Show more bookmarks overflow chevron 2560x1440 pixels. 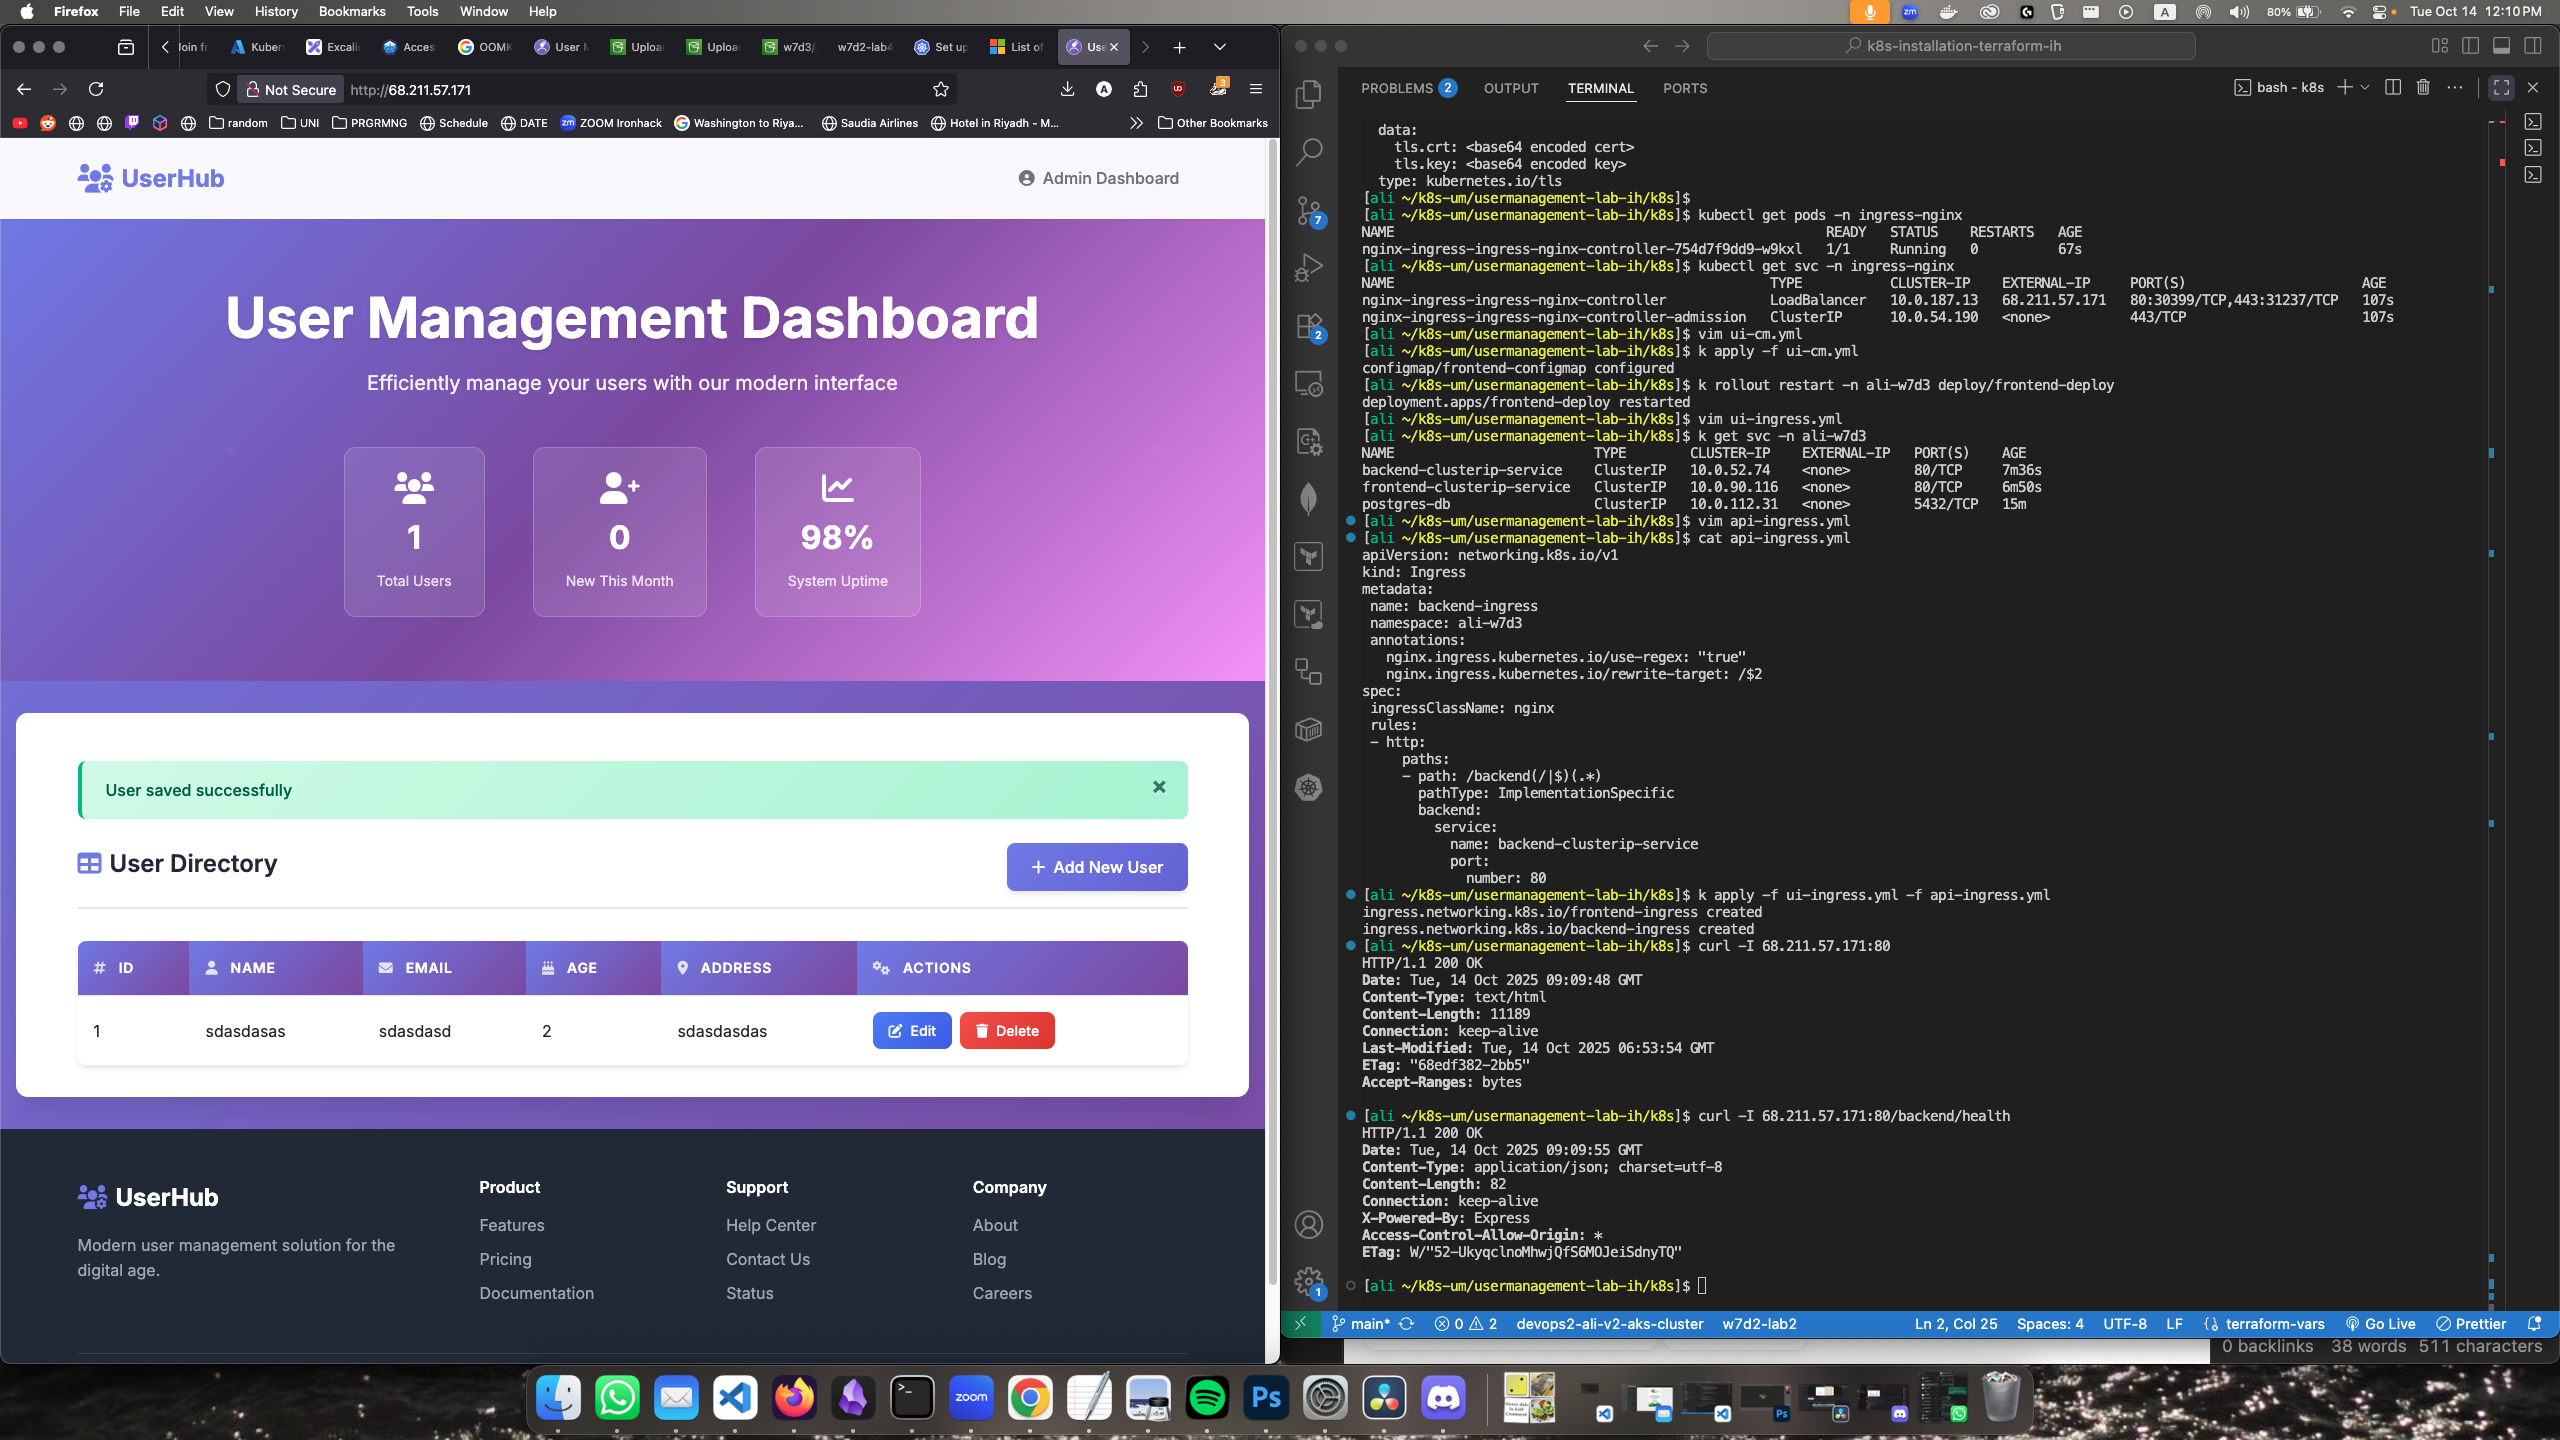pyautogui.click(x=1135, y=123)
